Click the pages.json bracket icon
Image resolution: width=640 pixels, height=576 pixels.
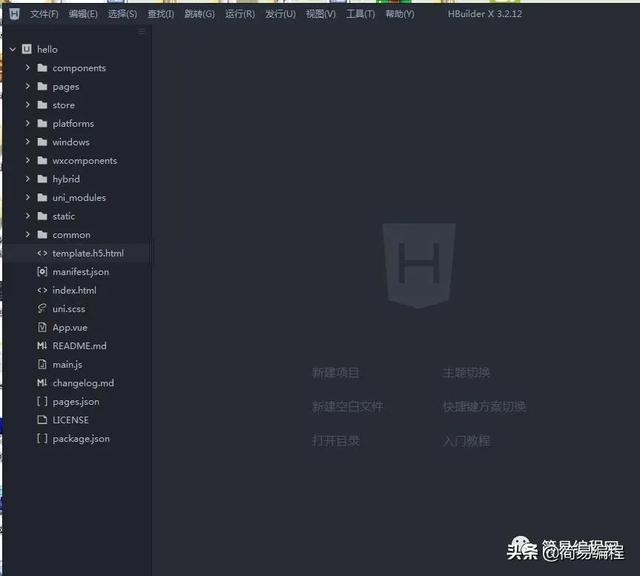(x=42, y=401)
